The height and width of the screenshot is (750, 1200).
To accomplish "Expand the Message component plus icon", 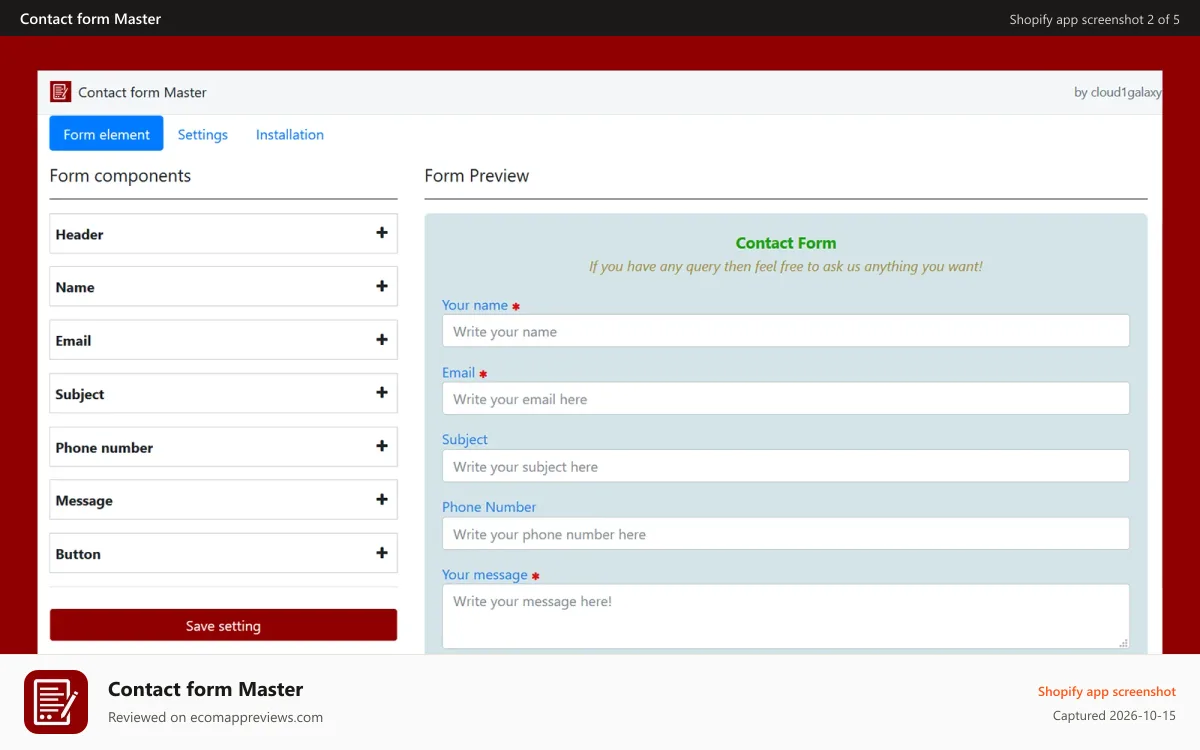I will point(381,500).
